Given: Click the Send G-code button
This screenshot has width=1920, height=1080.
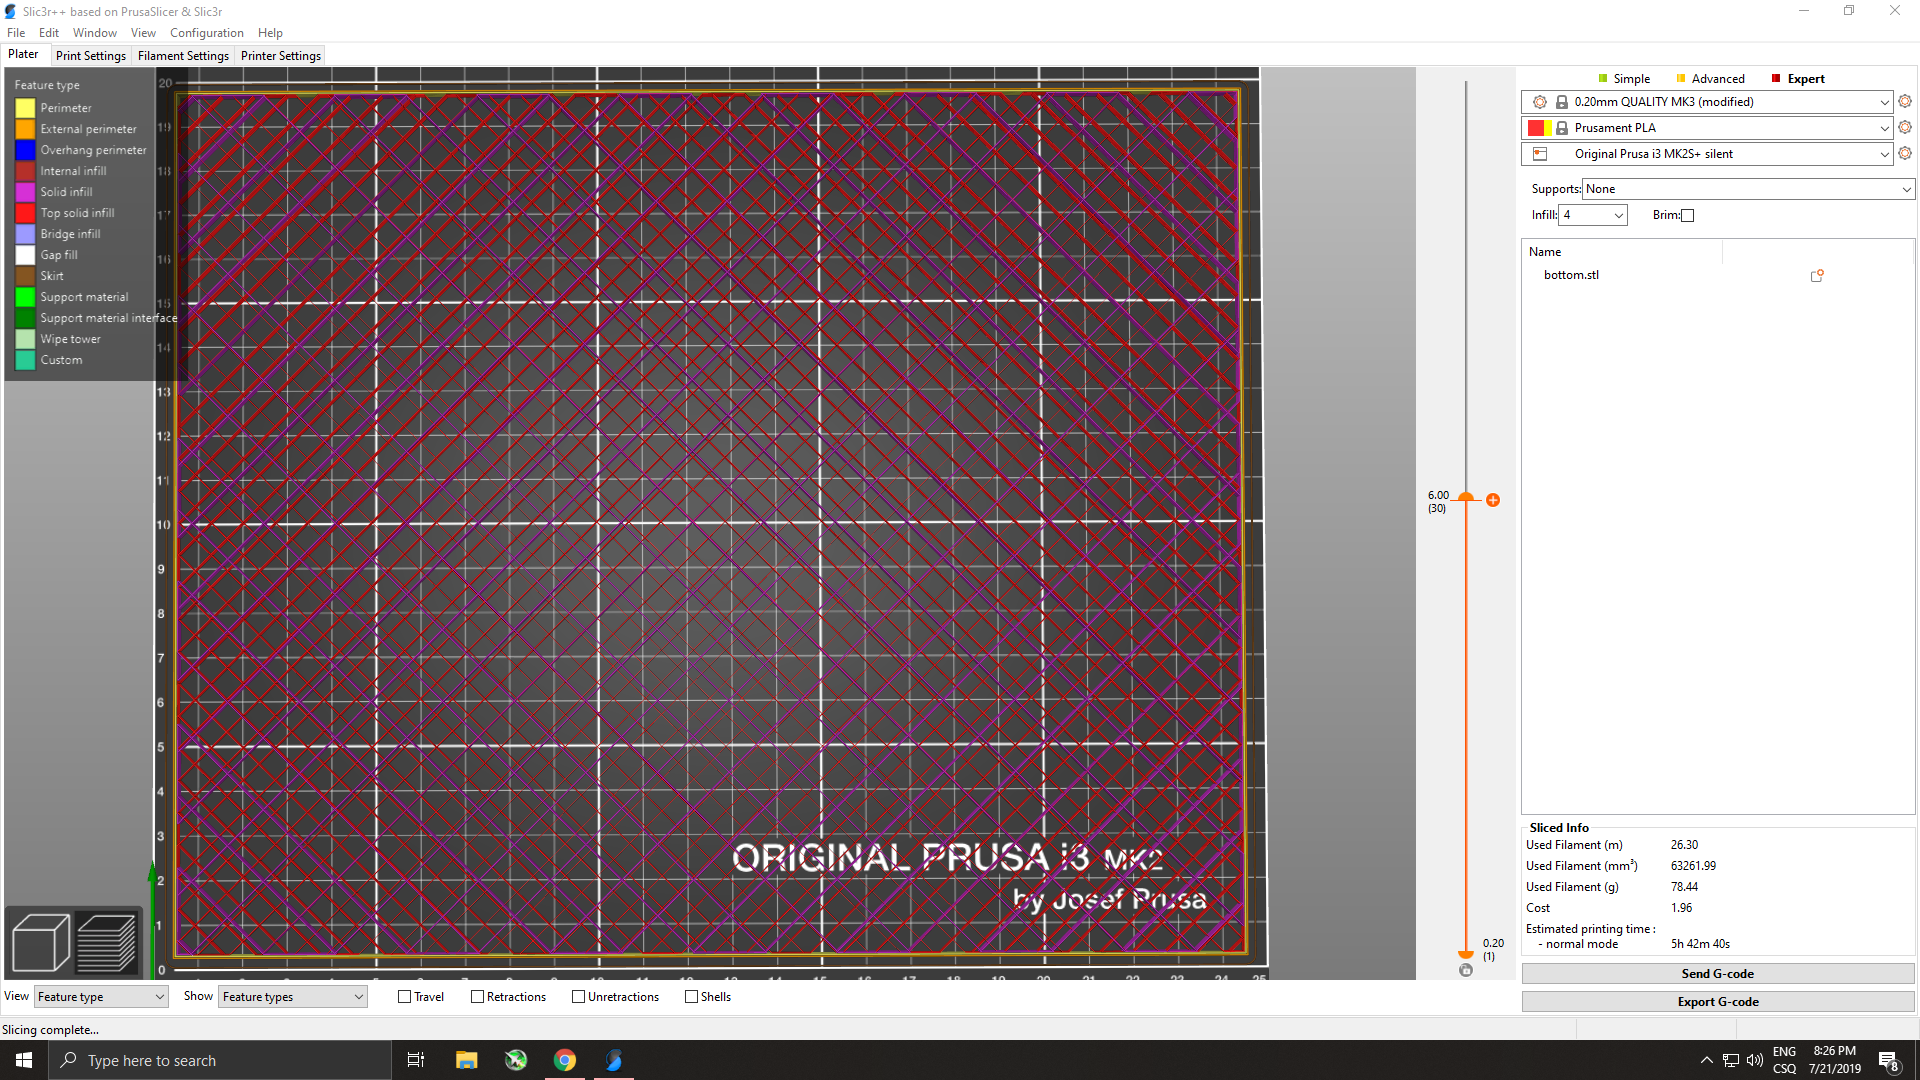Looking at the screenshot, I should [x=1718, y=974].
